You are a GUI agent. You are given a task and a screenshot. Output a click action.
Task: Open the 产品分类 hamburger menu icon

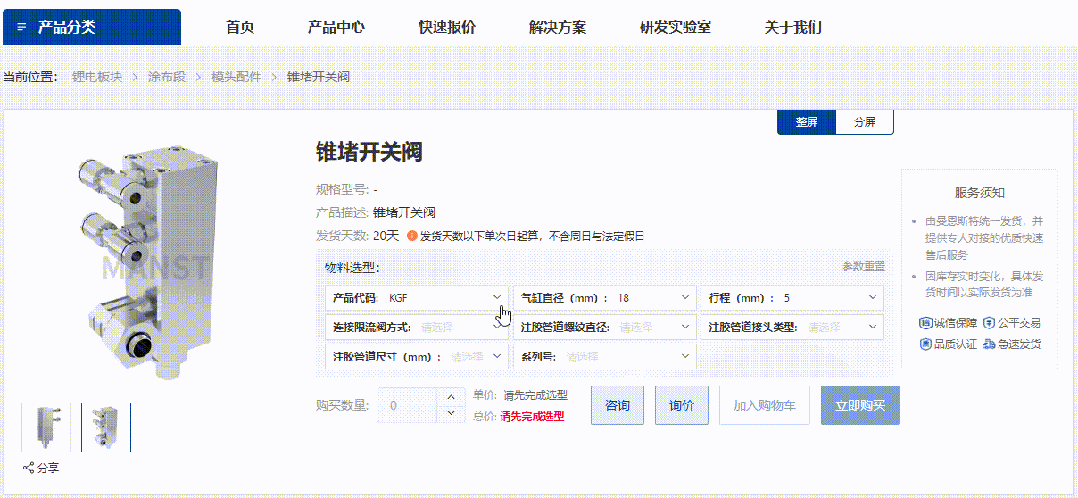22,28
